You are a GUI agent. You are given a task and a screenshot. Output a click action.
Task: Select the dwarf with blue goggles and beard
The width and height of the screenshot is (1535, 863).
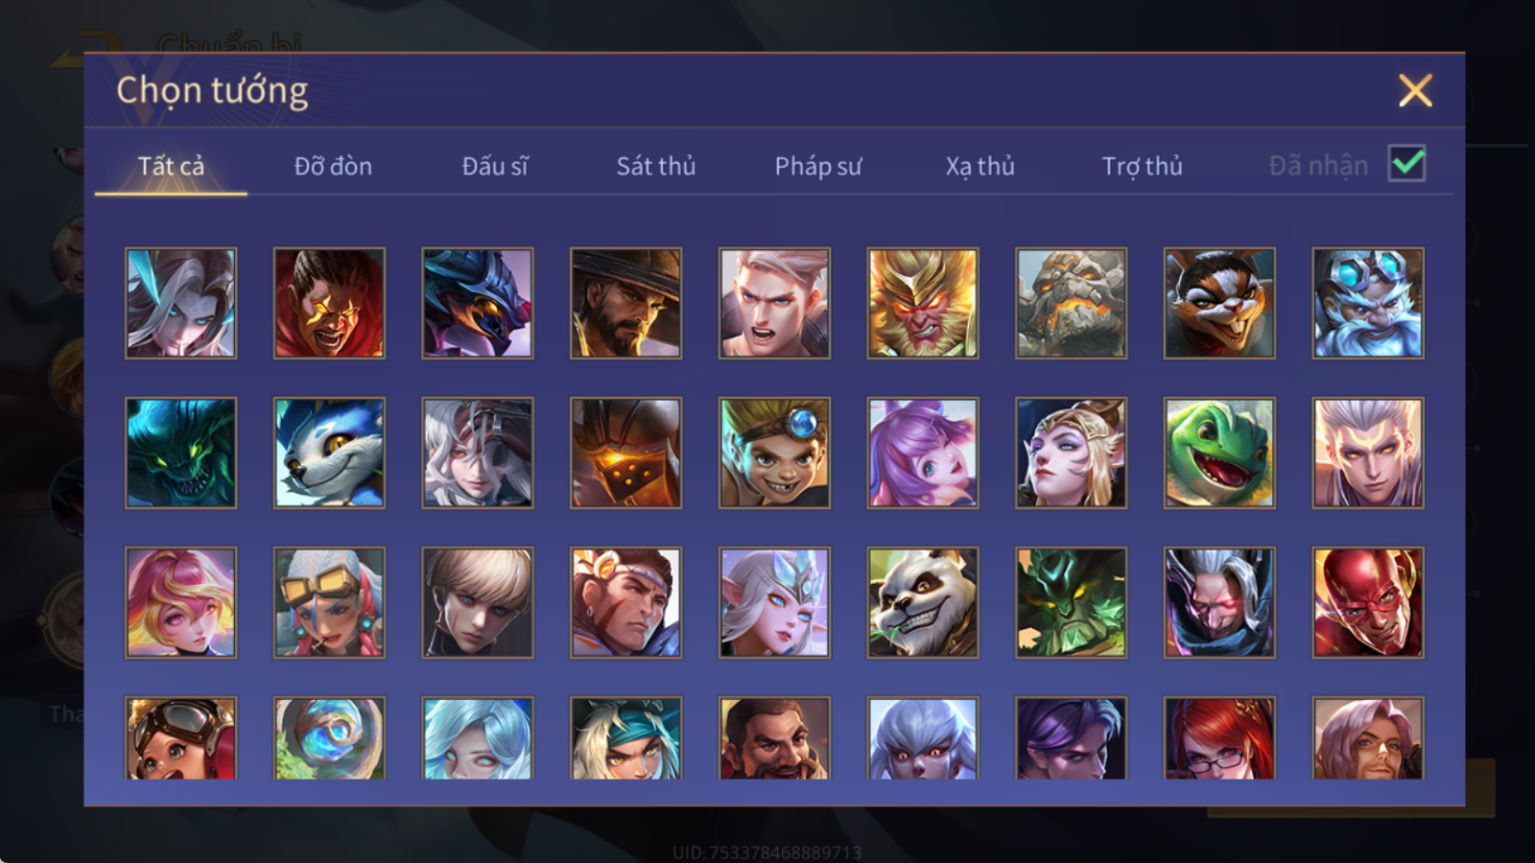1368,303
